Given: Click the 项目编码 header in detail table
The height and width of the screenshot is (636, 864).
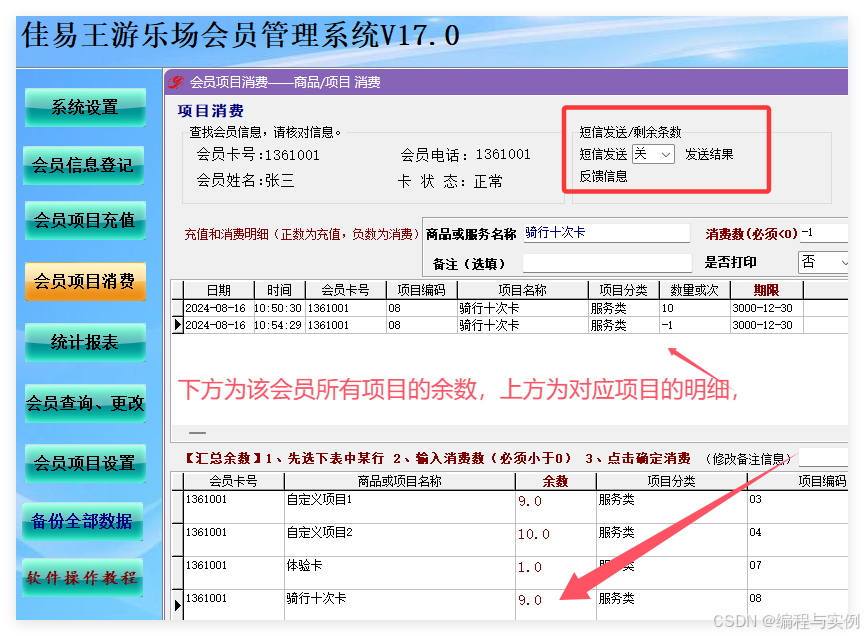Looking at the screenshot, I should click(x=422, y=290).
